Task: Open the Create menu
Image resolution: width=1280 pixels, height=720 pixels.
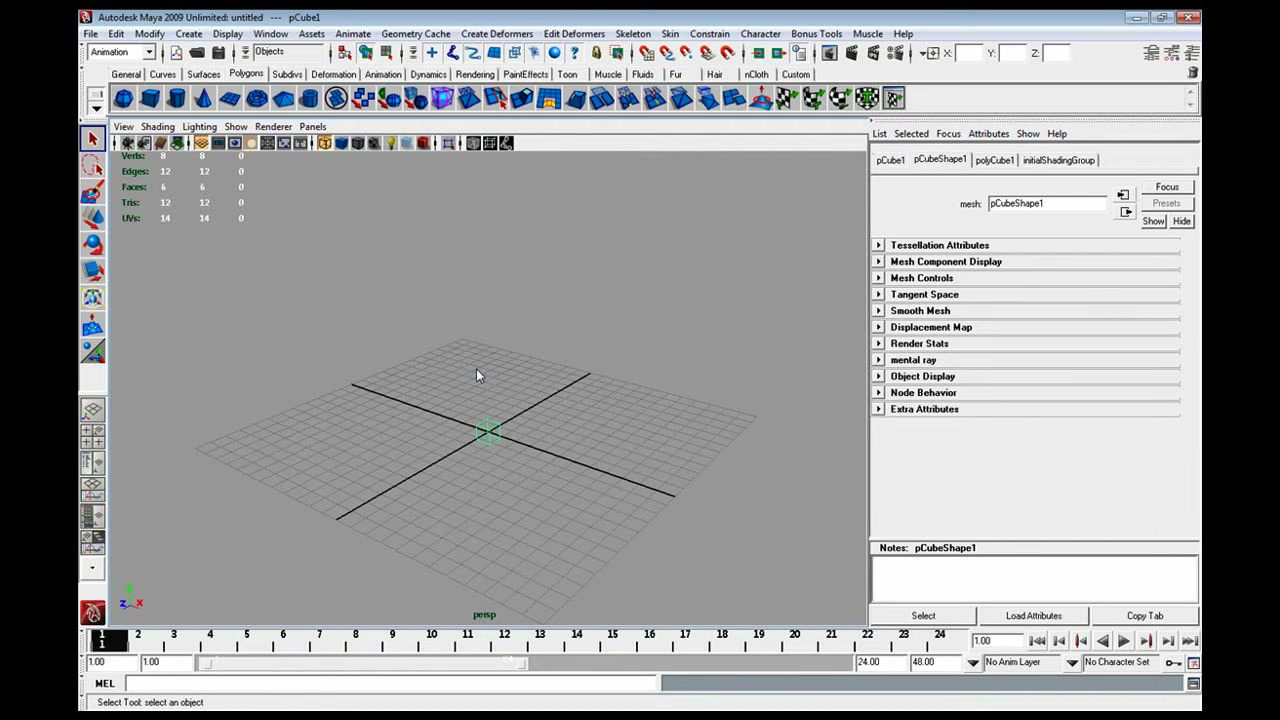Action: [189, 34]
